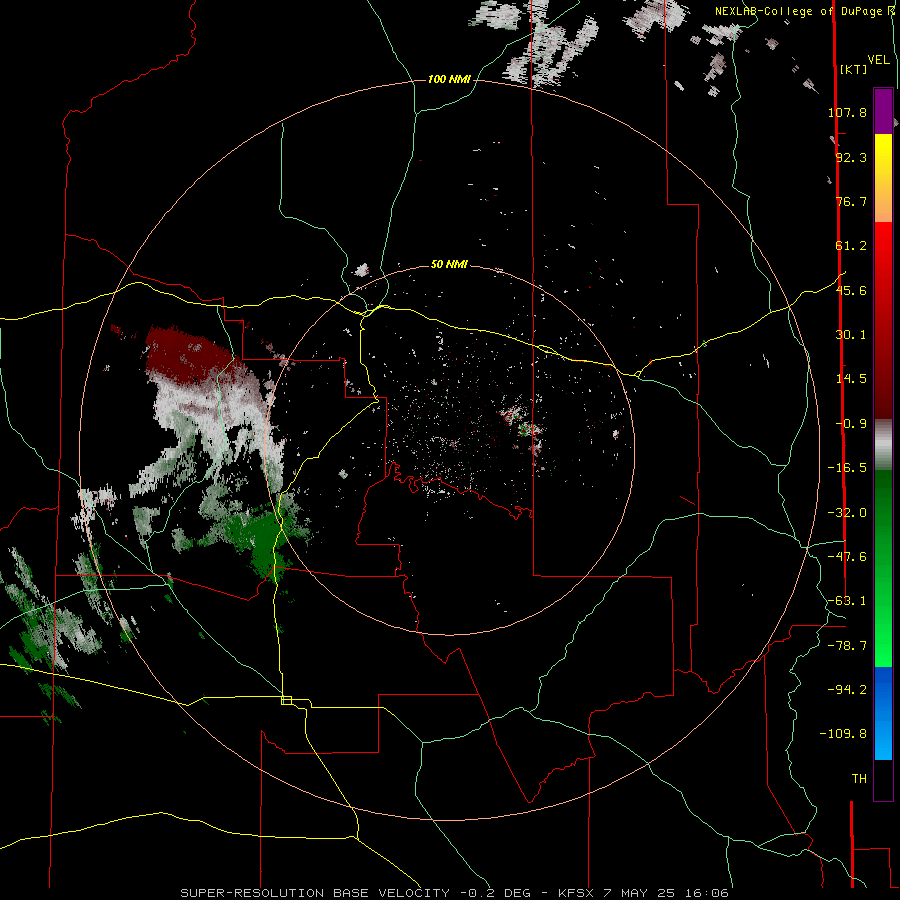The height and width of the screenshot is (900, 900).
Task: Click the -63.1 velocity scale value
Action: 847,601
